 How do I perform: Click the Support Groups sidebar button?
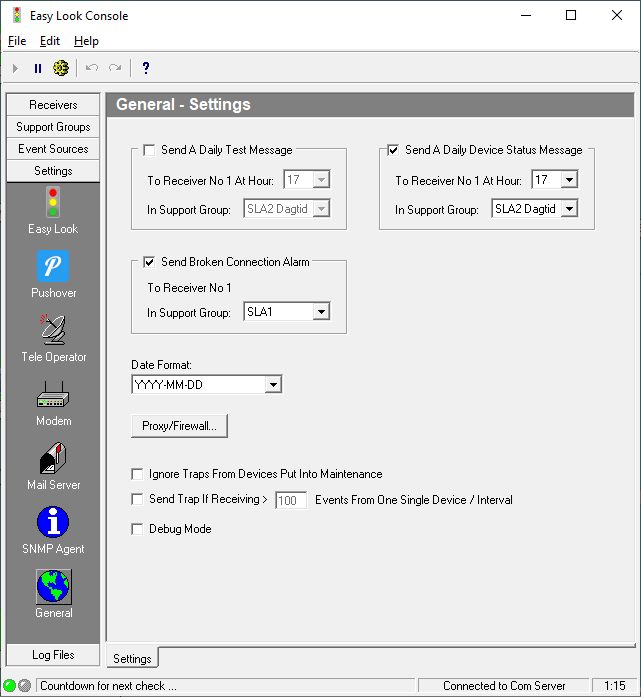point(53,127)
